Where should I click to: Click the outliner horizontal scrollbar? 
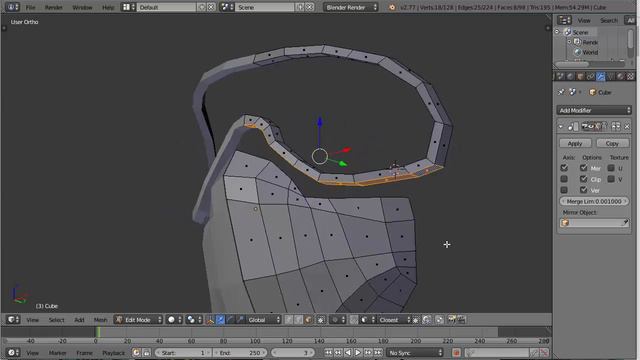pos(572,64)
